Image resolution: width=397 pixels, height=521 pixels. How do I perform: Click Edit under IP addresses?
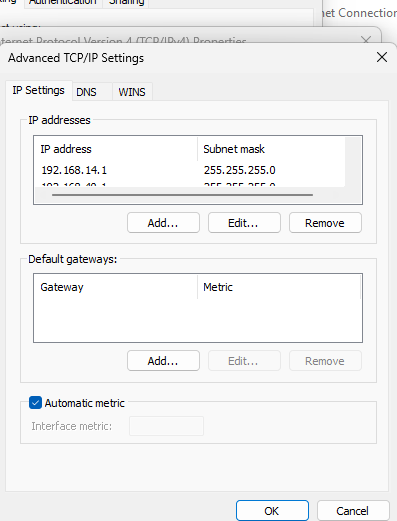click(x=244, y=223)
